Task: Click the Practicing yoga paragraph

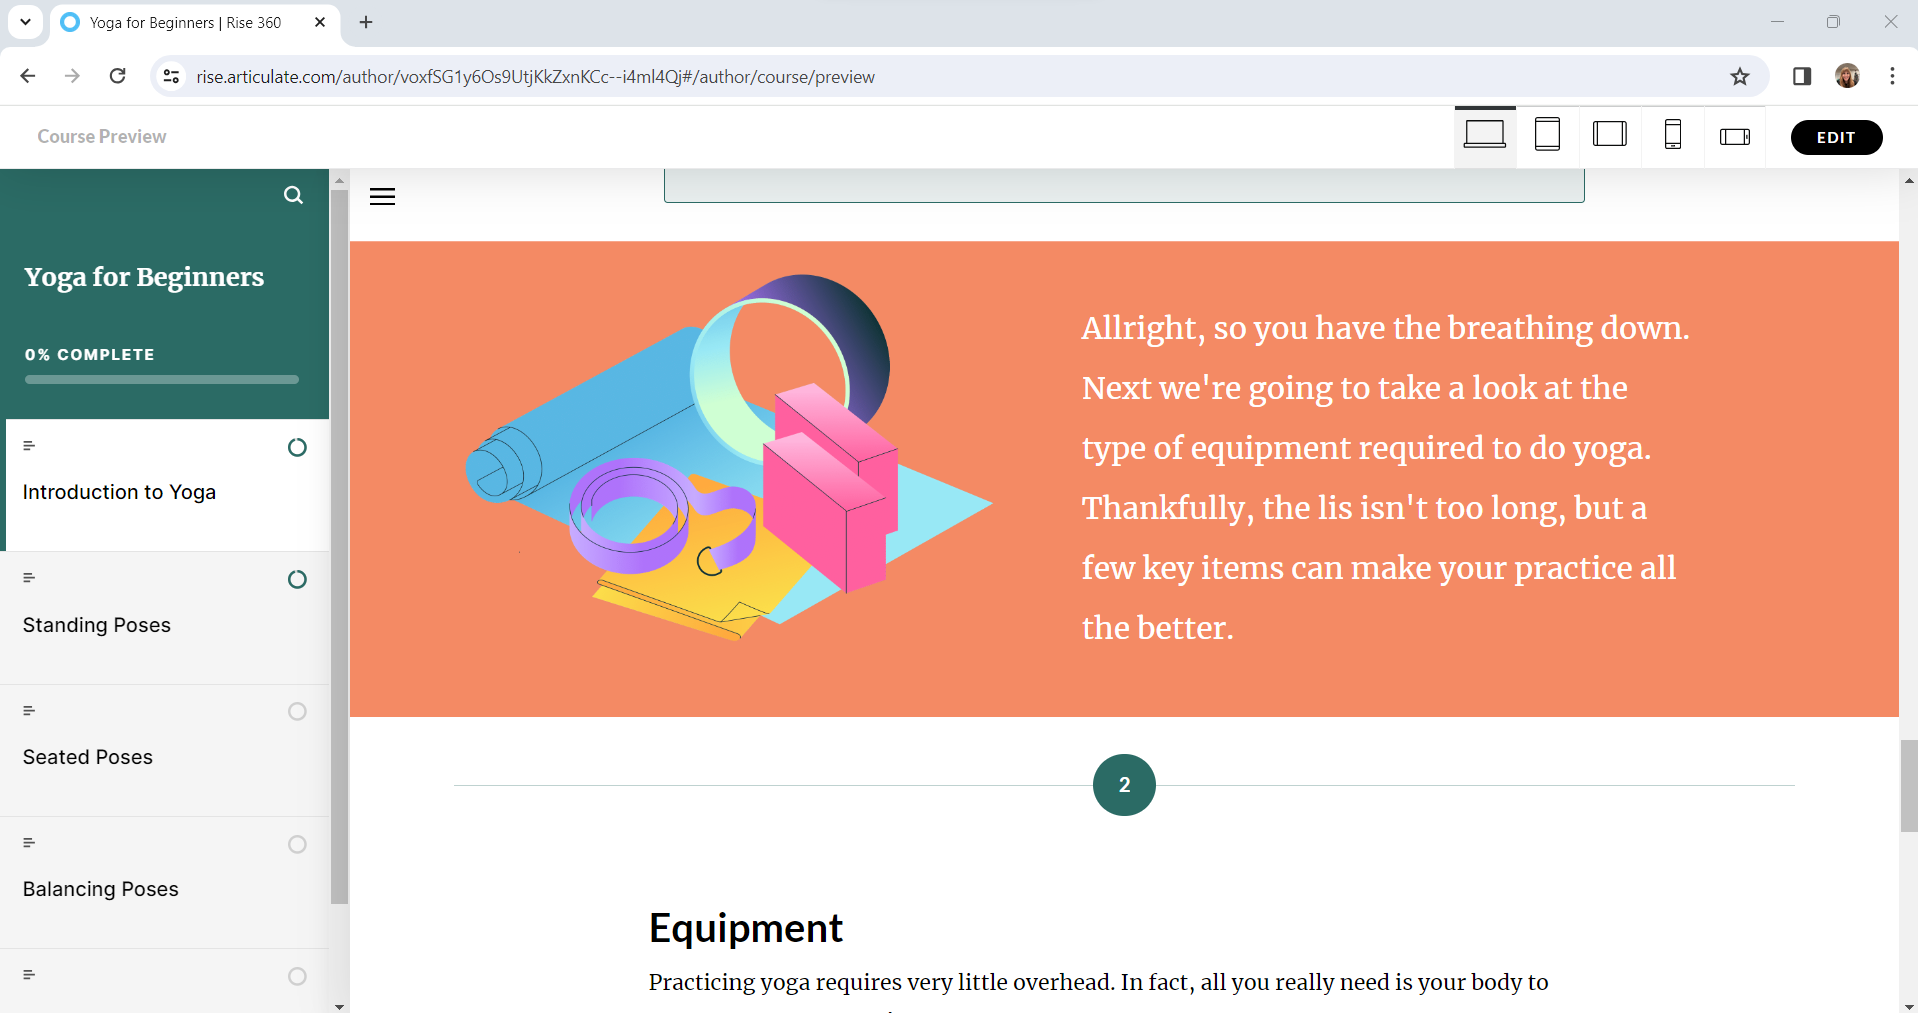Action: 1098,983
